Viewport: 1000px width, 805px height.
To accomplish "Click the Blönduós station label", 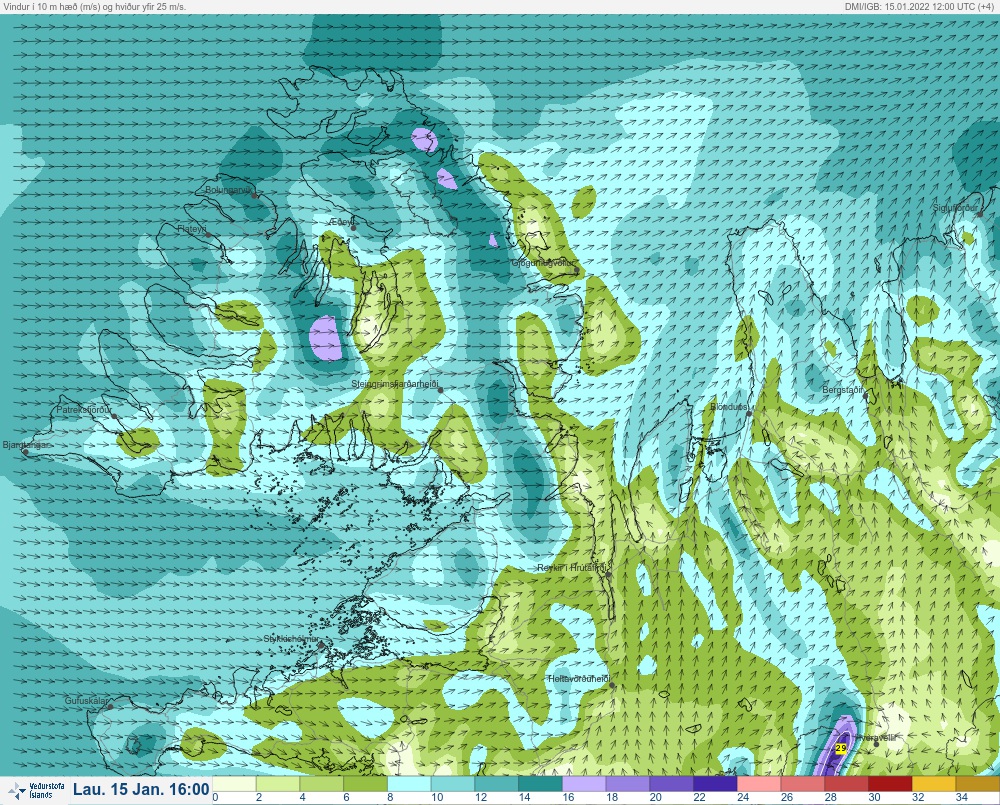I will tap(729, 406).
